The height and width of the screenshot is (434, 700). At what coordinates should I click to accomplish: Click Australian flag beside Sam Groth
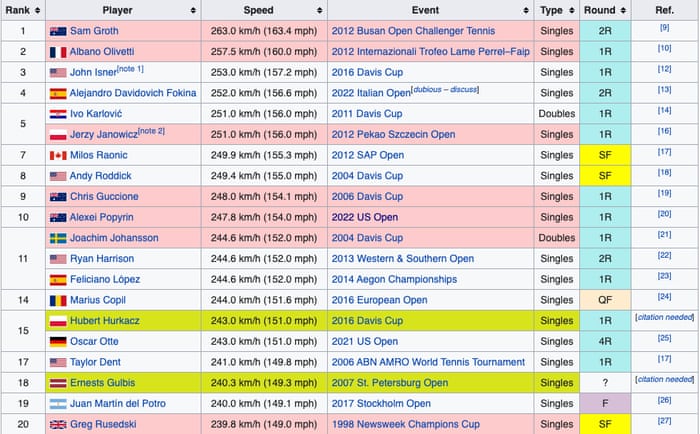[58, 31]
